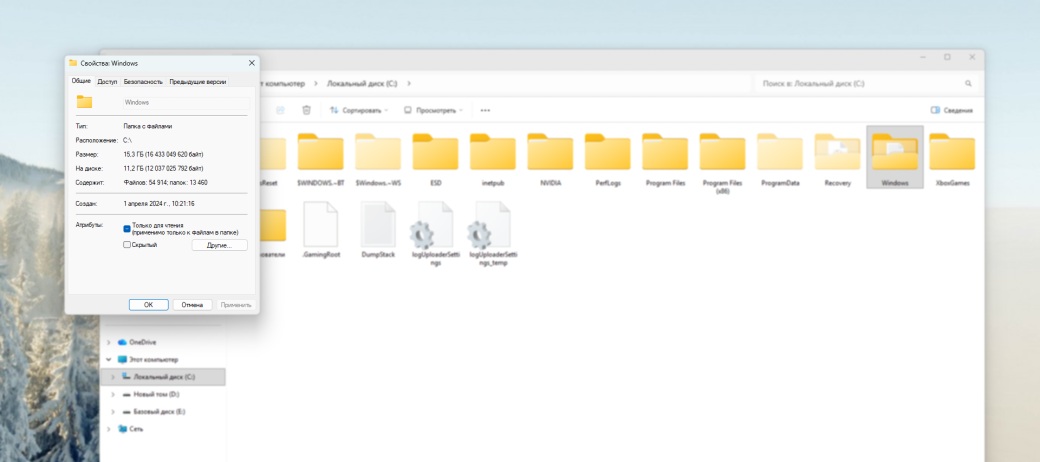Open the Просмотреть view dropdown

(436, 110)
